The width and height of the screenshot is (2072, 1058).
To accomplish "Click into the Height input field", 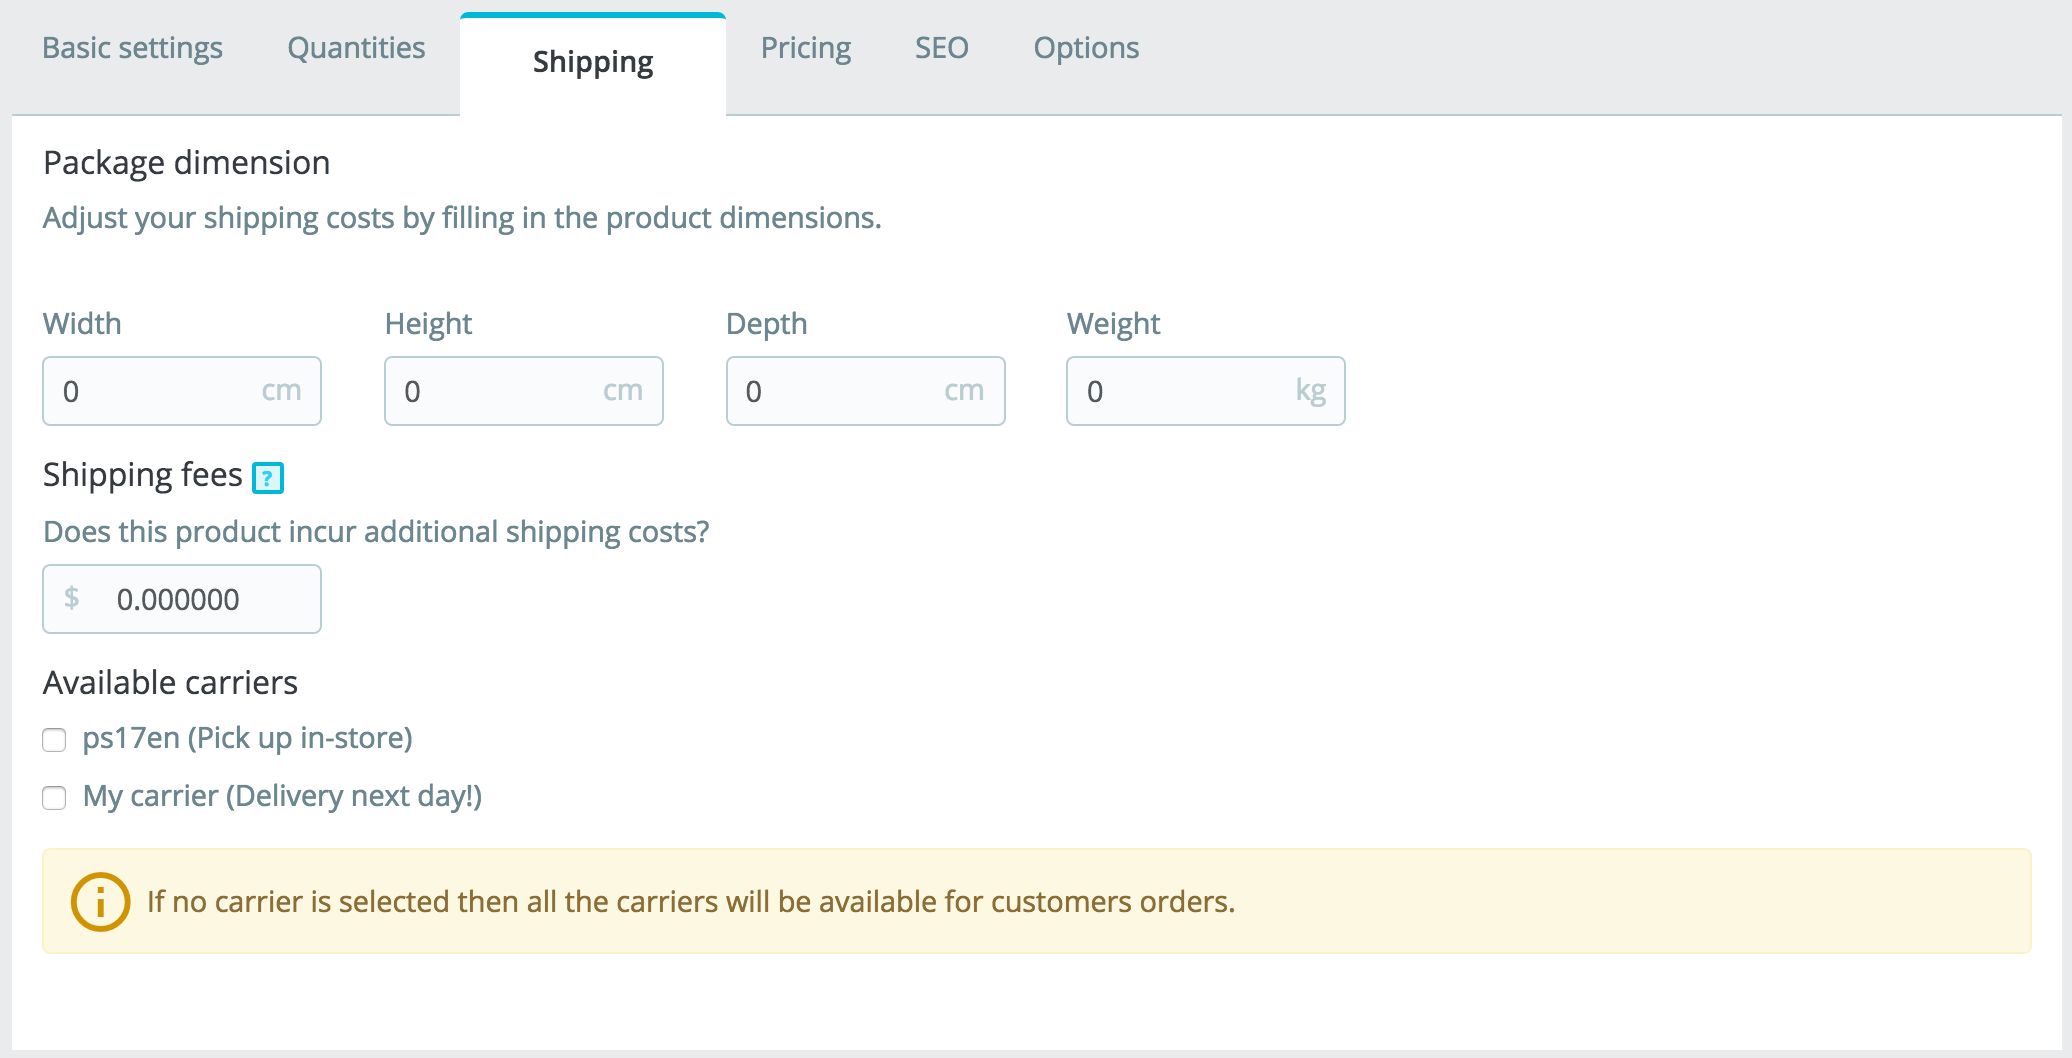I will click(x=524, y=391).
